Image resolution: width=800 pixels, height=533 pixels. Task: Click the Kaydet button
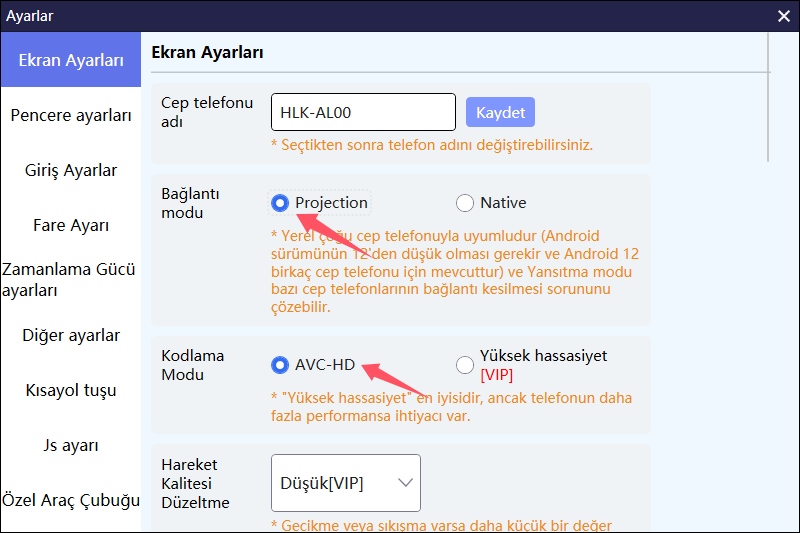coord(500,112)
